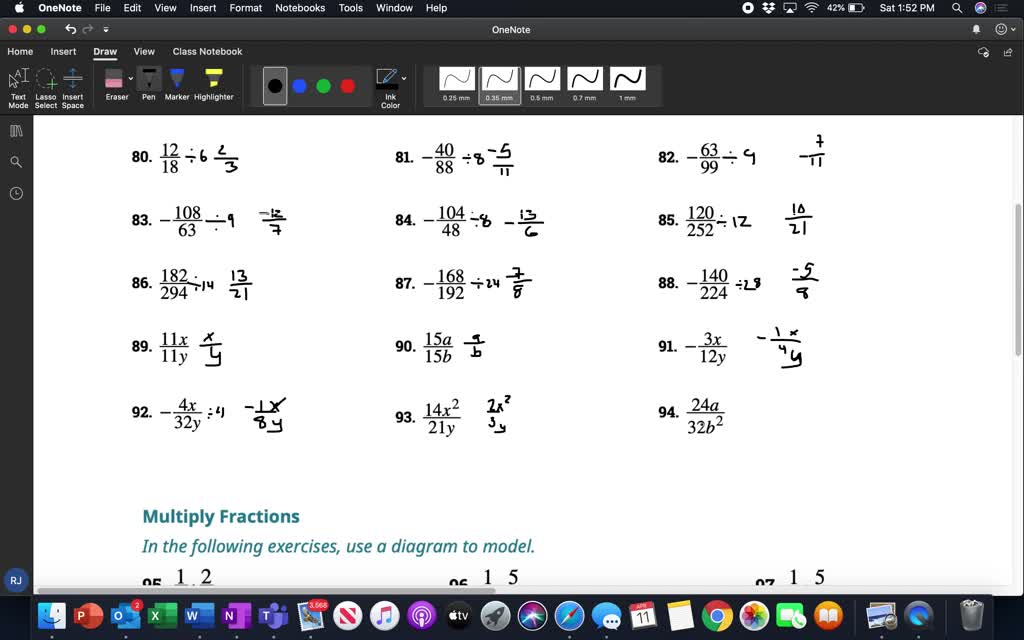Switch to the Class Notebook tab

click(207, 51)
